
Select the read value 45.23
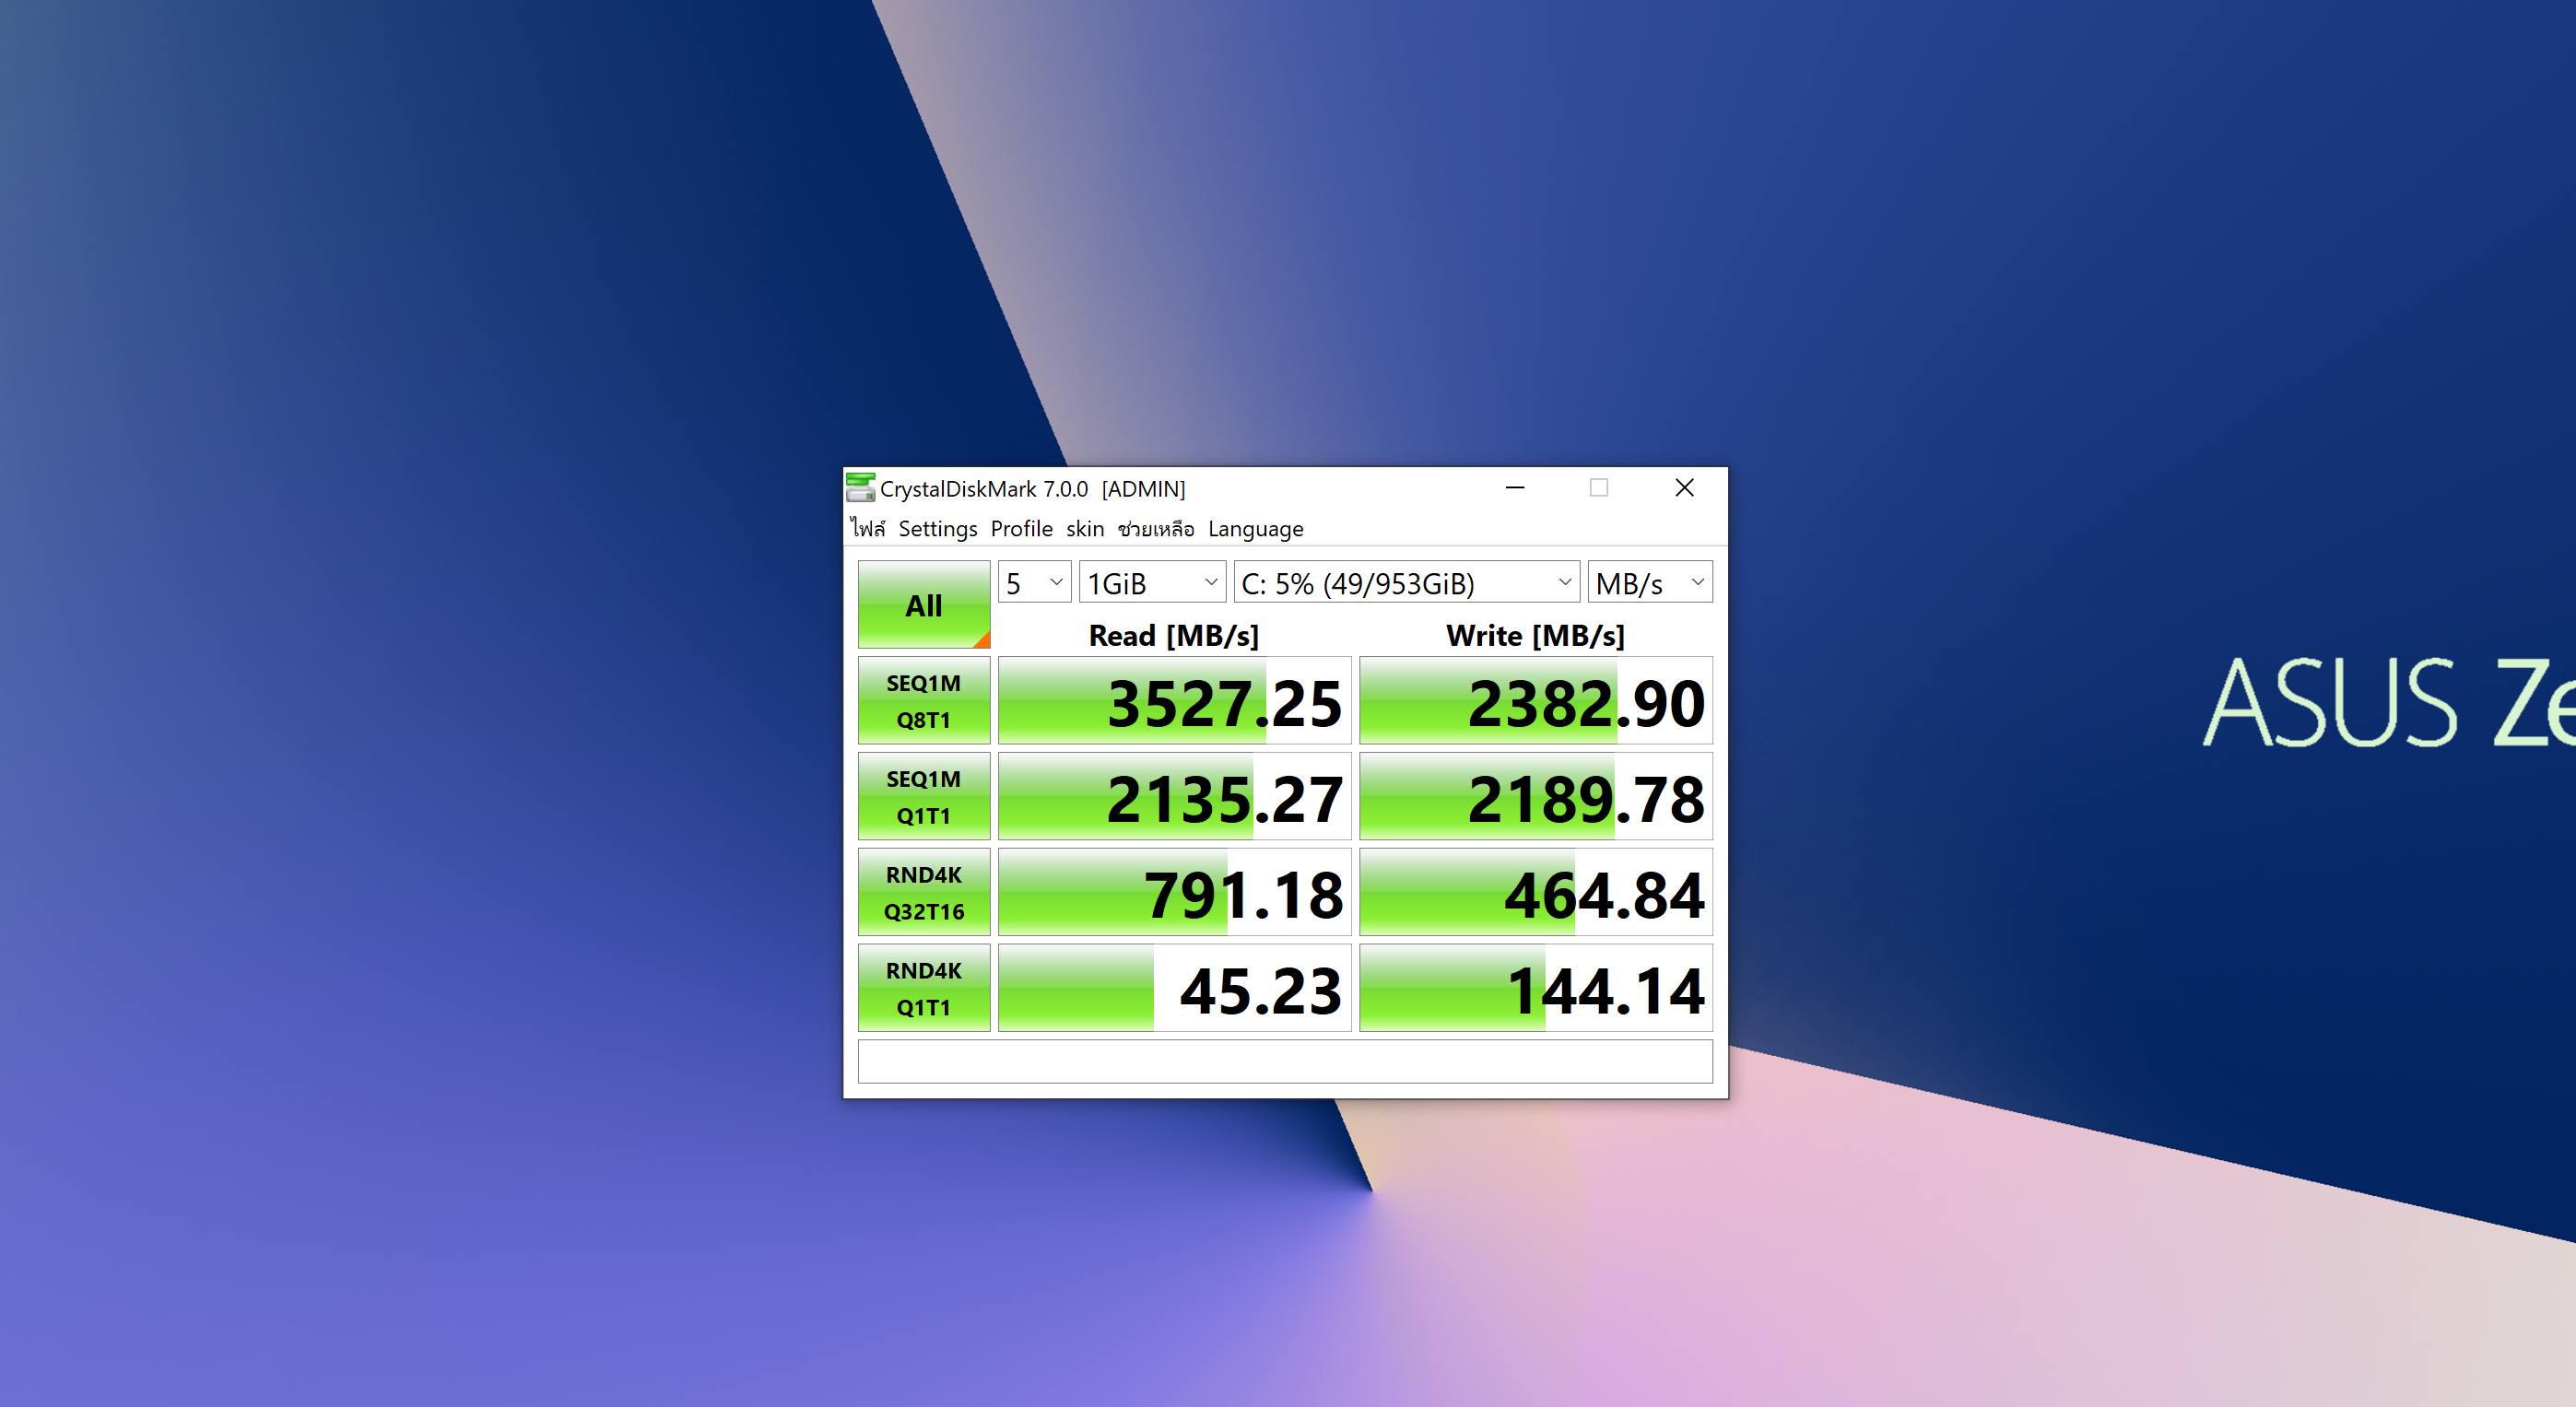click(x=1174, y=988)
